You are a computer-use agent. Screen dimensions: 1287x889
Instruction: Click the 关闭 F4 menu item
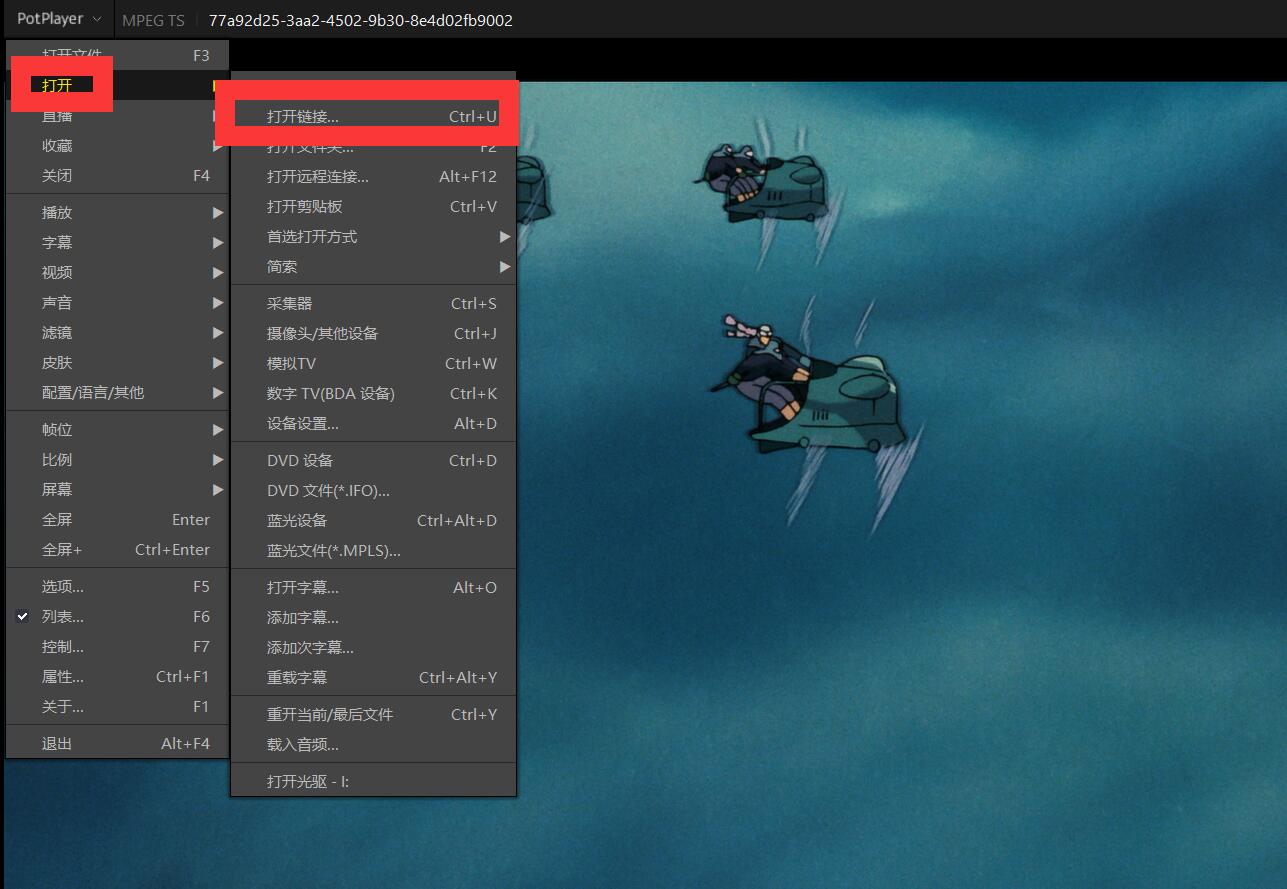[x=118, y=176]
